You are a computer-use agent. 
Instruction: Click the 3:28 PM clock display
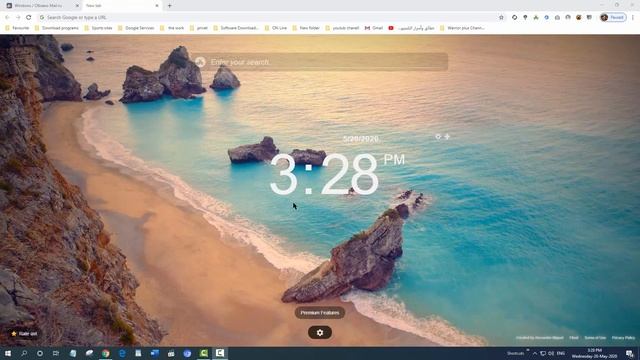click(337, 174)
